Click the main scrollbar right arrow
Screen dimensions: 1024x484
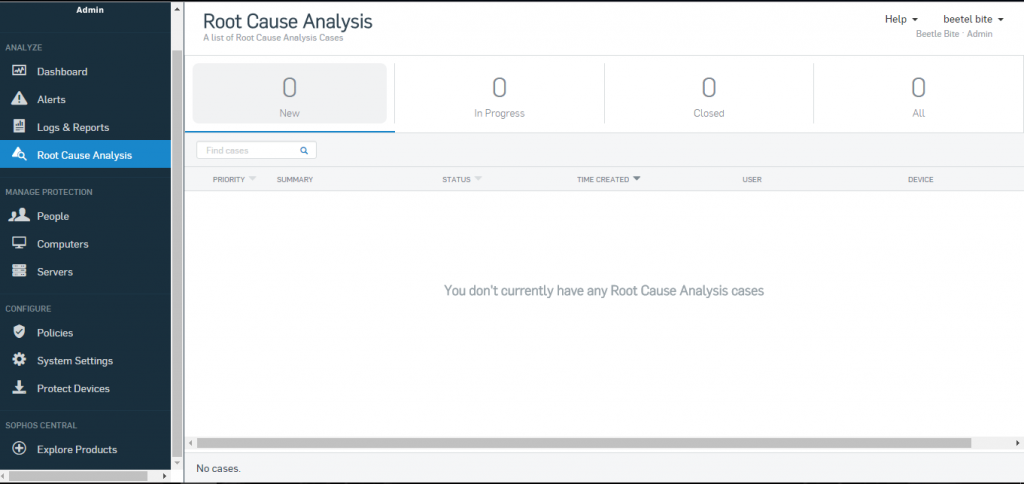1018,443
